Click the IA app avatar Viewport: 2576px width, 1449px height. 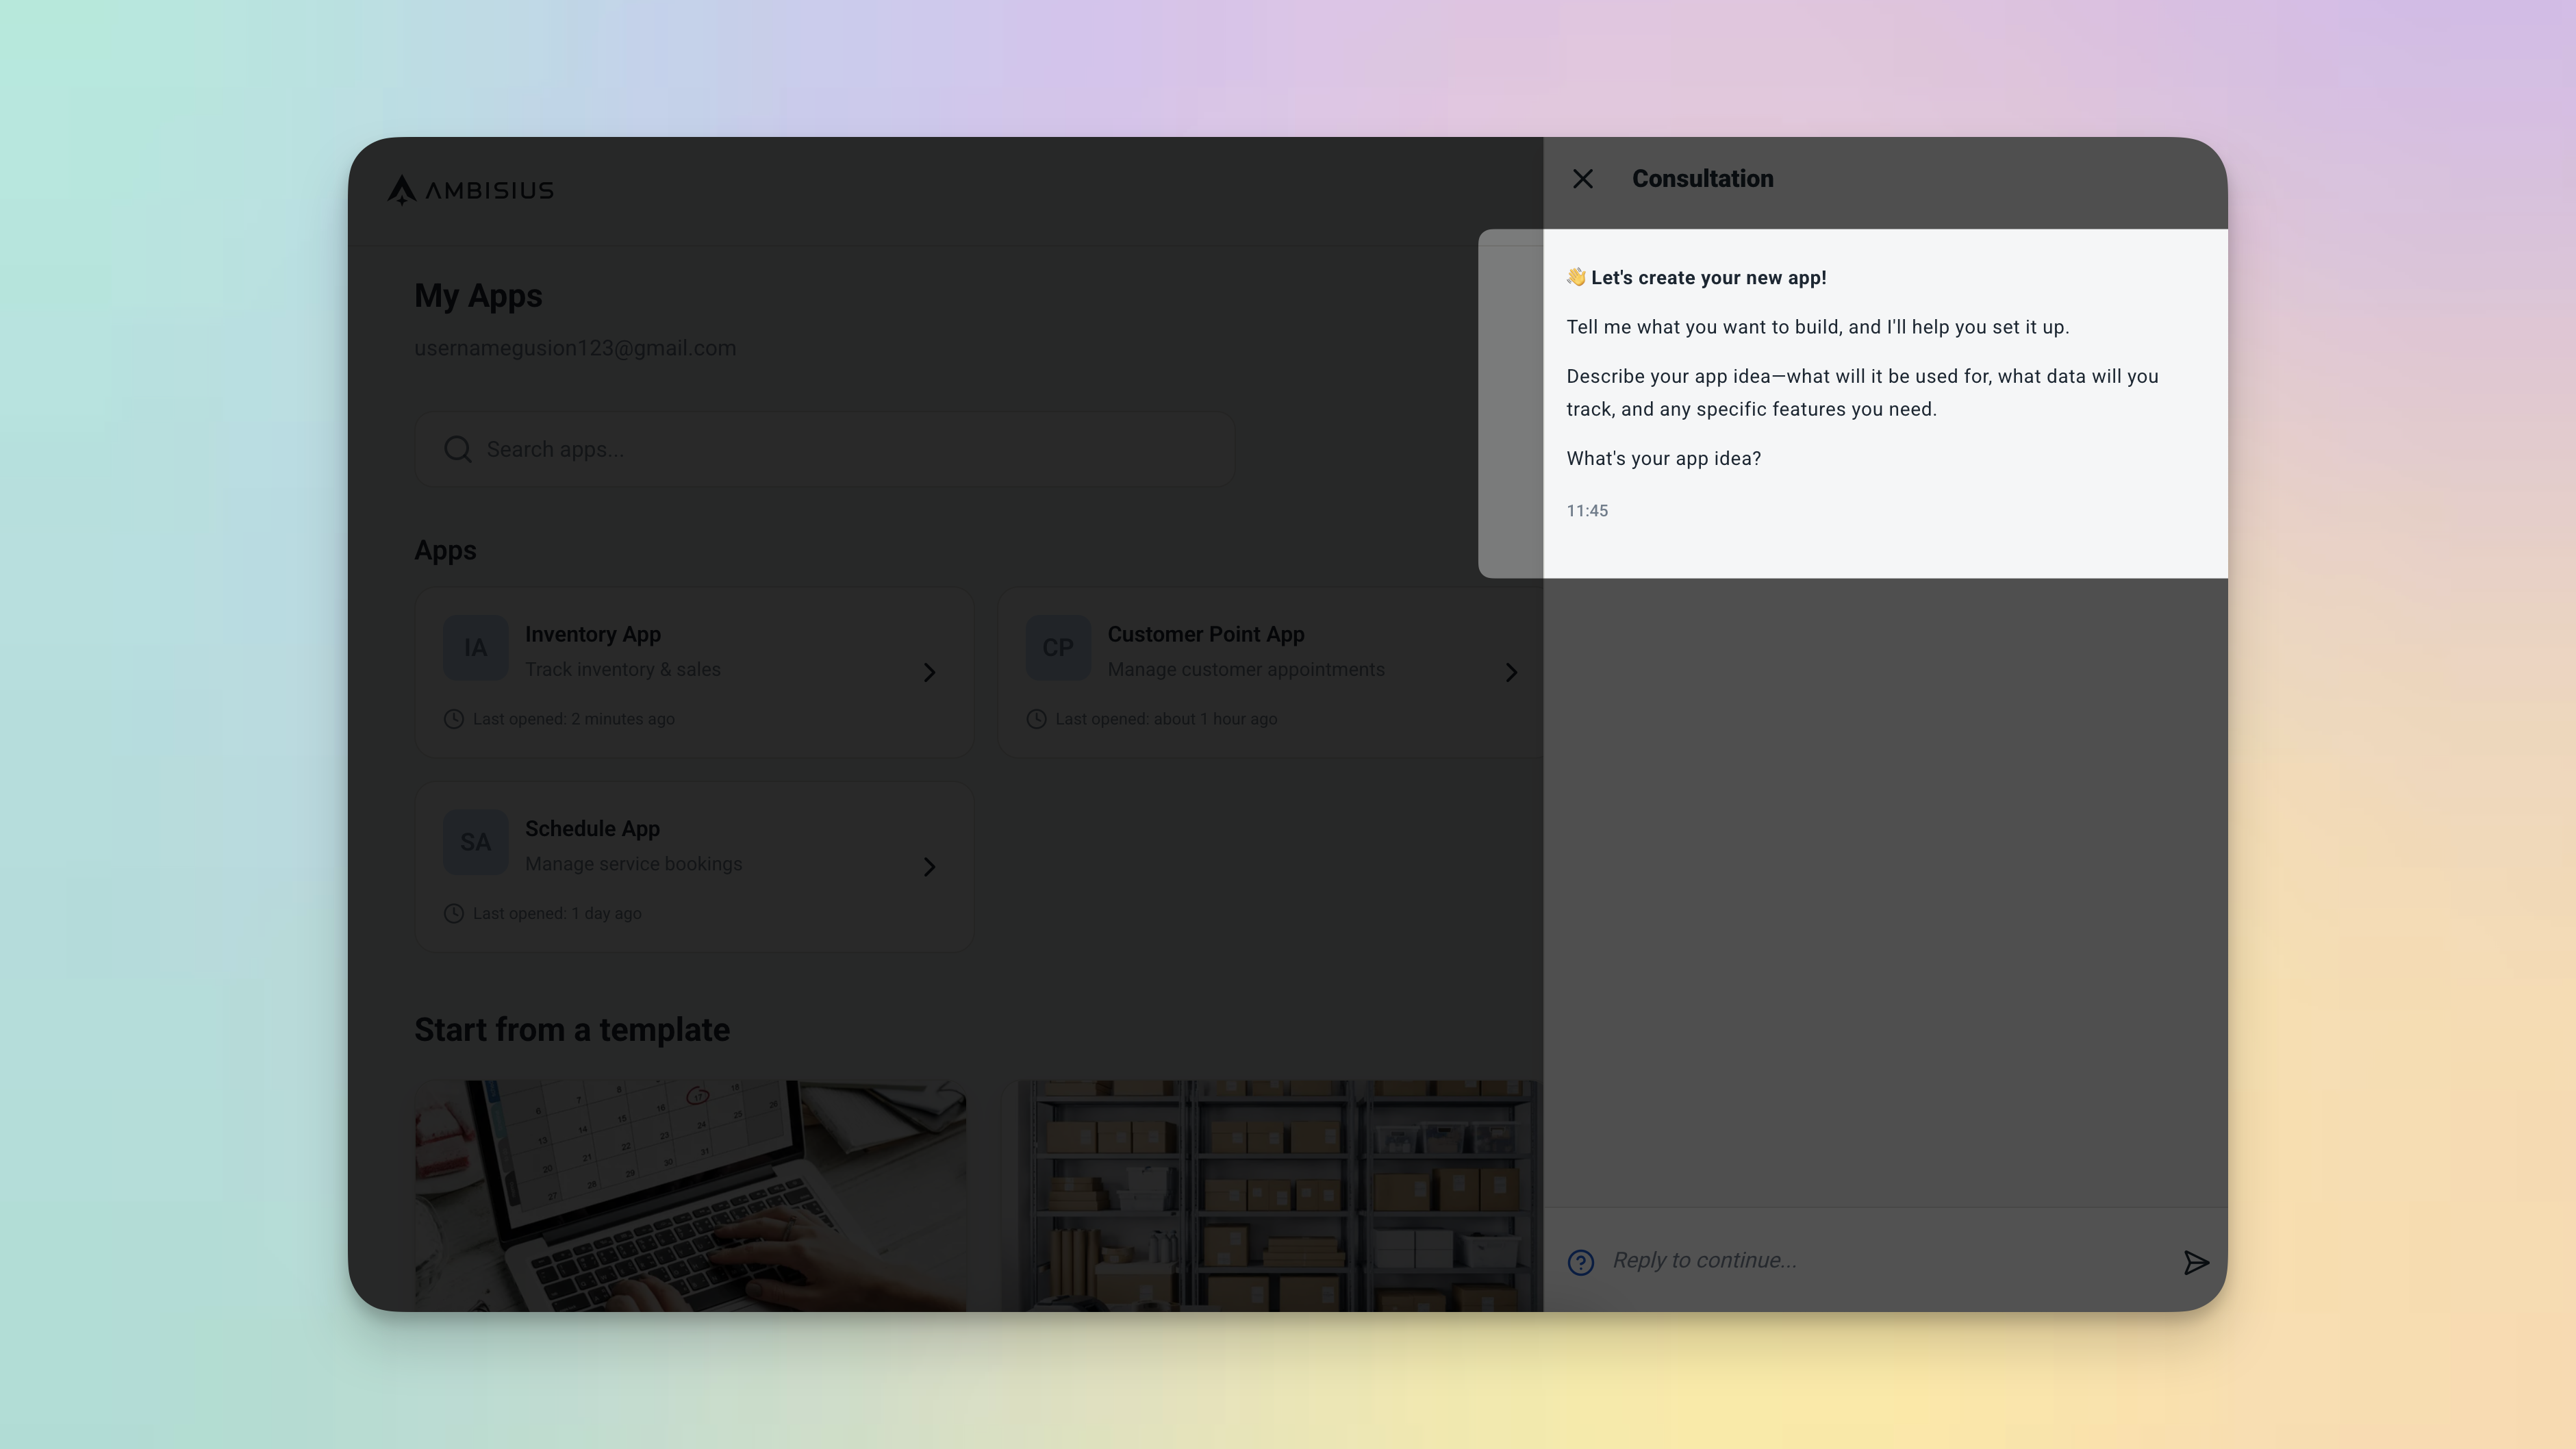click(475, 647)
